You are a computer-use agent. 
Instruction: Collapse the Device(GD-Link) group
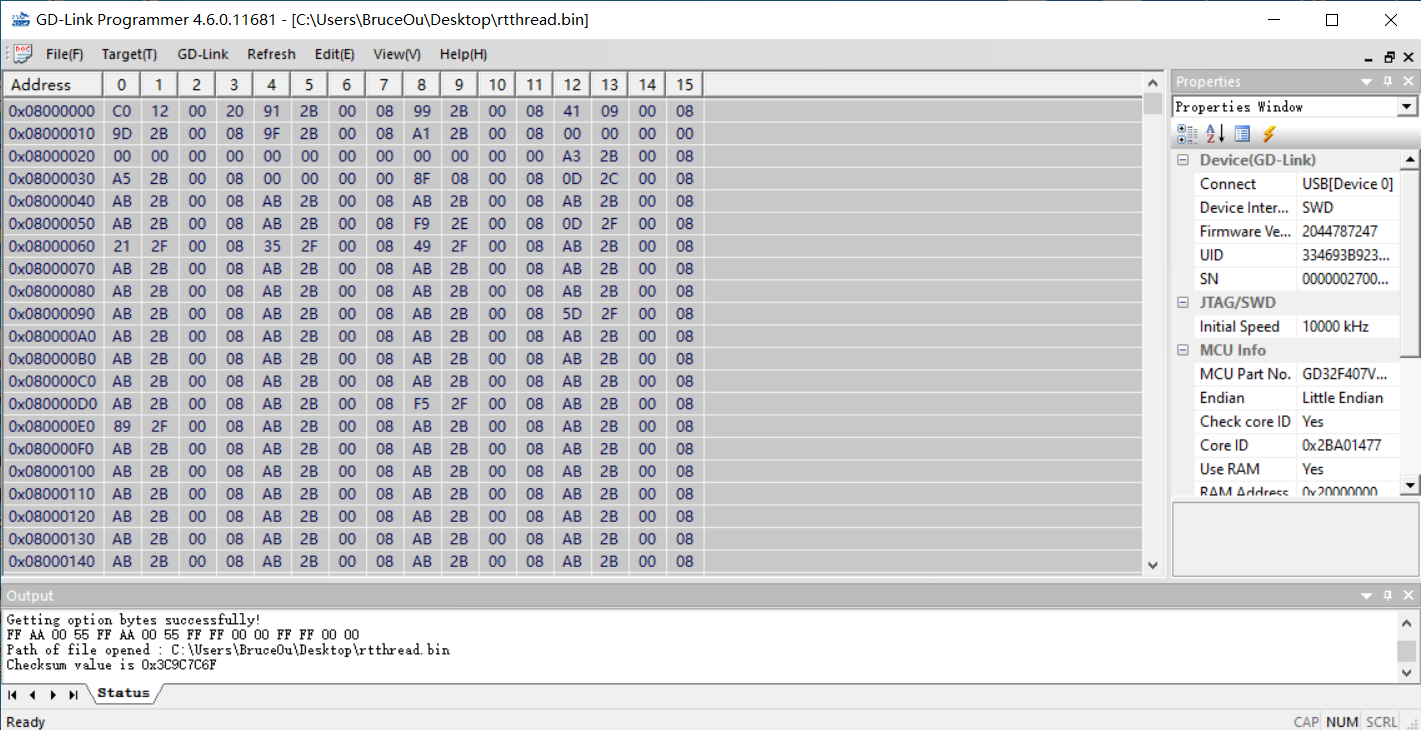[1183, 160]
